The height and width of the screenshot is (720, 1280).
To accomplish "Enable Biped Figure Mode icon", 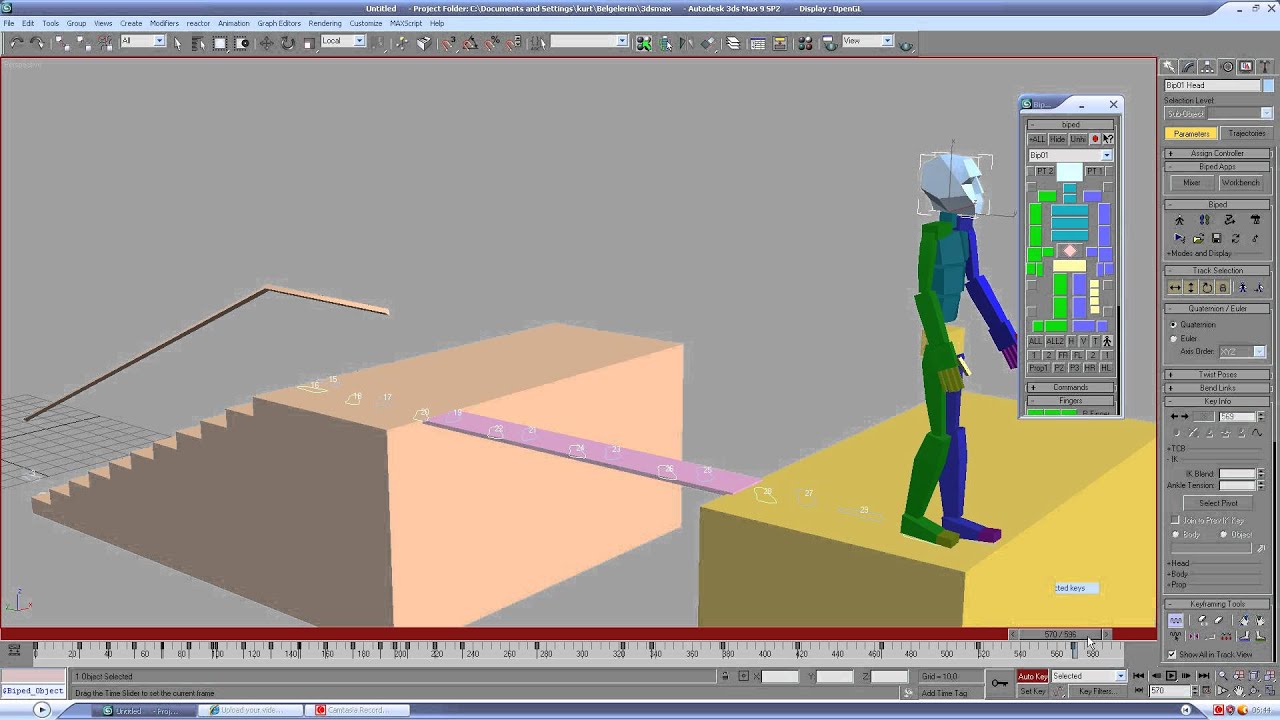I will [x=1179, y=220].
